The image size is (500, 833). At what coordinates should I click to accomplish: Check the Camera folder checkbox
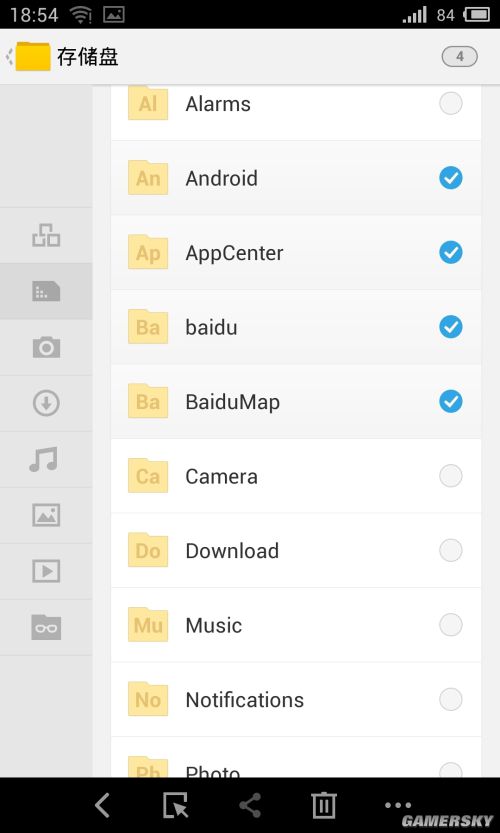(x=451, y=476)
